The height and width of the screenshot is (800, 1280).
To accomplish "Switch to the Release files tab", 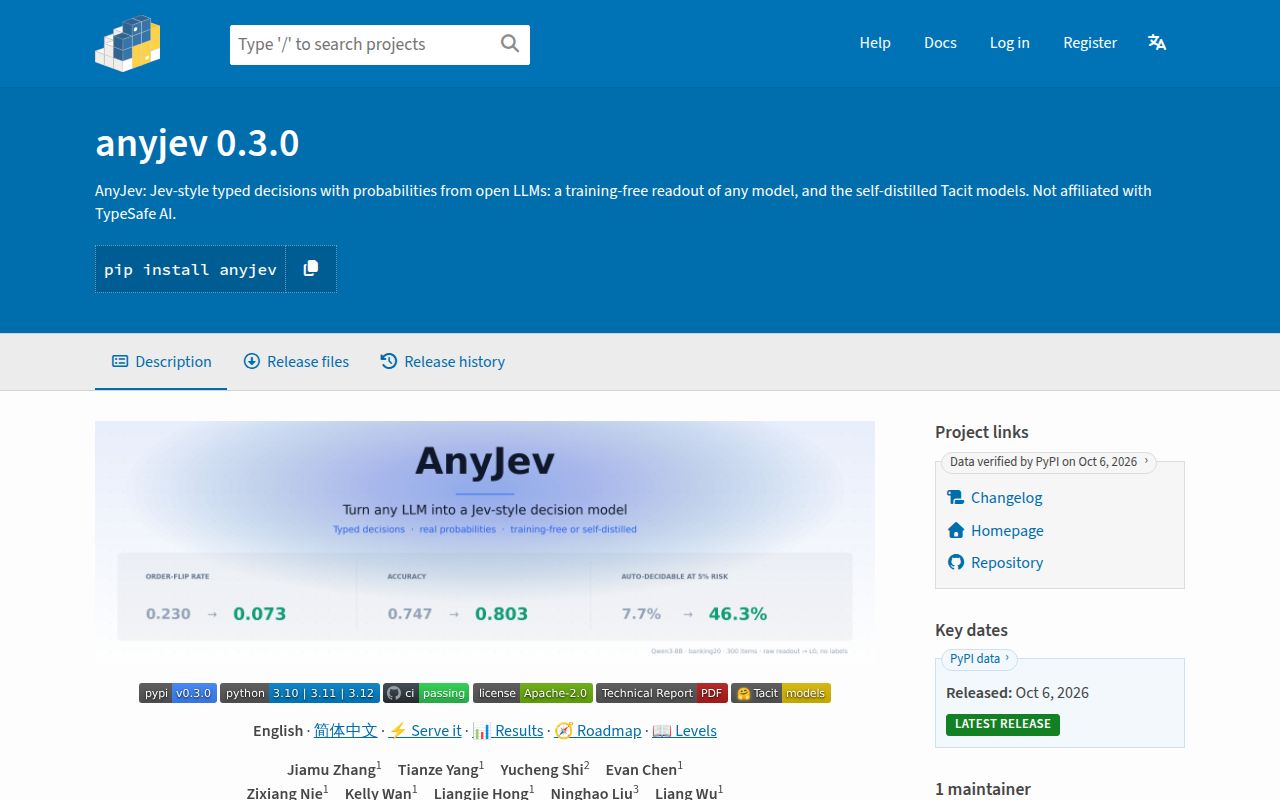I will (x=296, y=361).
